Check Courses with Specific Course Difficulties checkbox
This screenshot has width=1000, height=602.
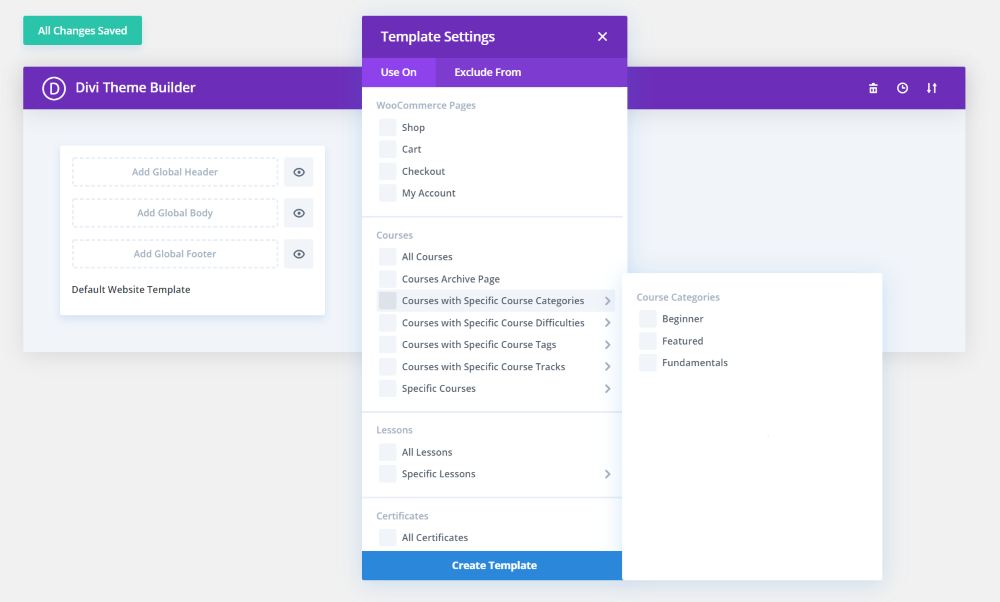coord(387,323)
